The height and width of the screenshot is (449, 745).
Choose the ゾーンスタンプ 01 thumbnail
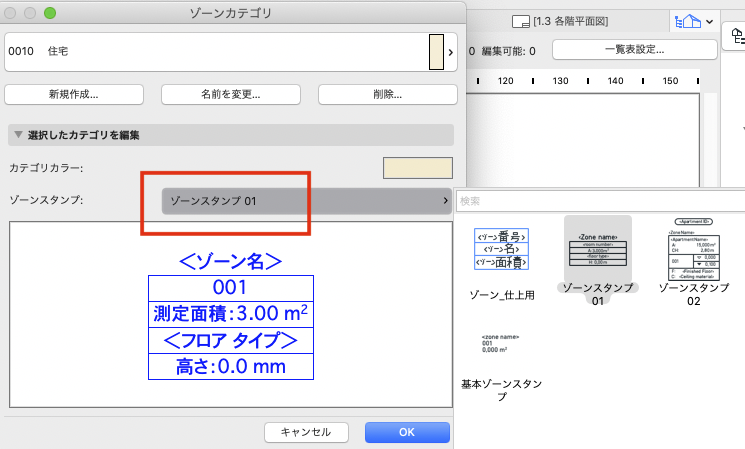point(598,250)
